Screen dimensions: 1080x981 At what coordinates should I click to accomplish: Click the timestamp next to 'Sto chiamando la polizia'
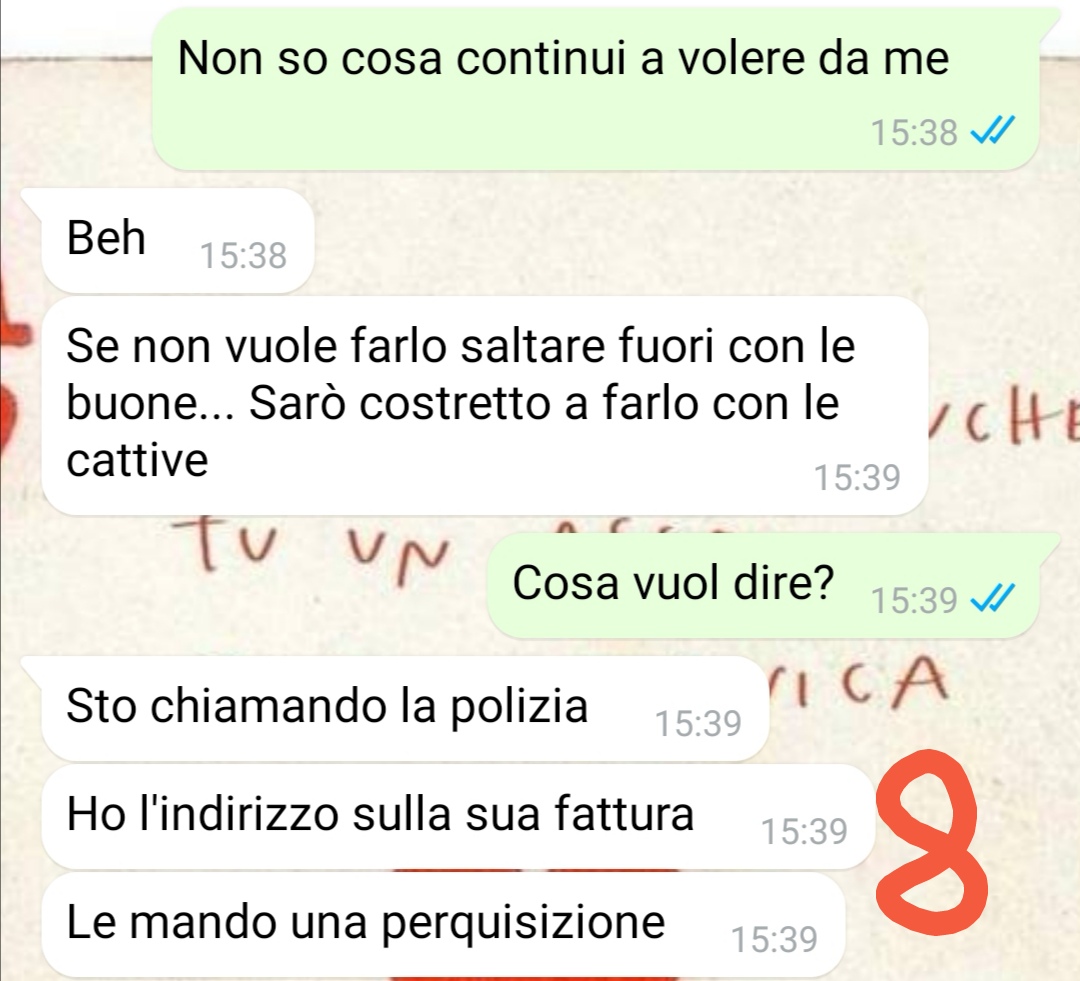point(698,723)
